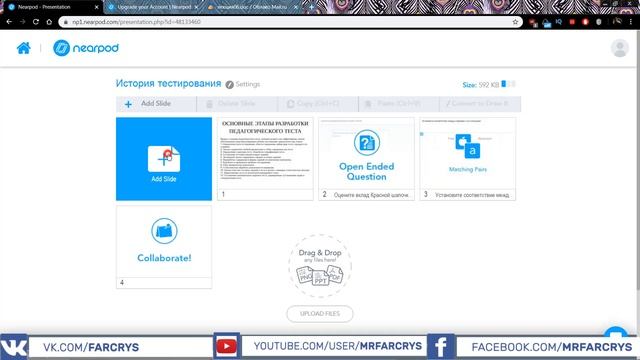Reload the page
Image resolution: width=640 pixels, height=360 pixels.
click(36, 22)
